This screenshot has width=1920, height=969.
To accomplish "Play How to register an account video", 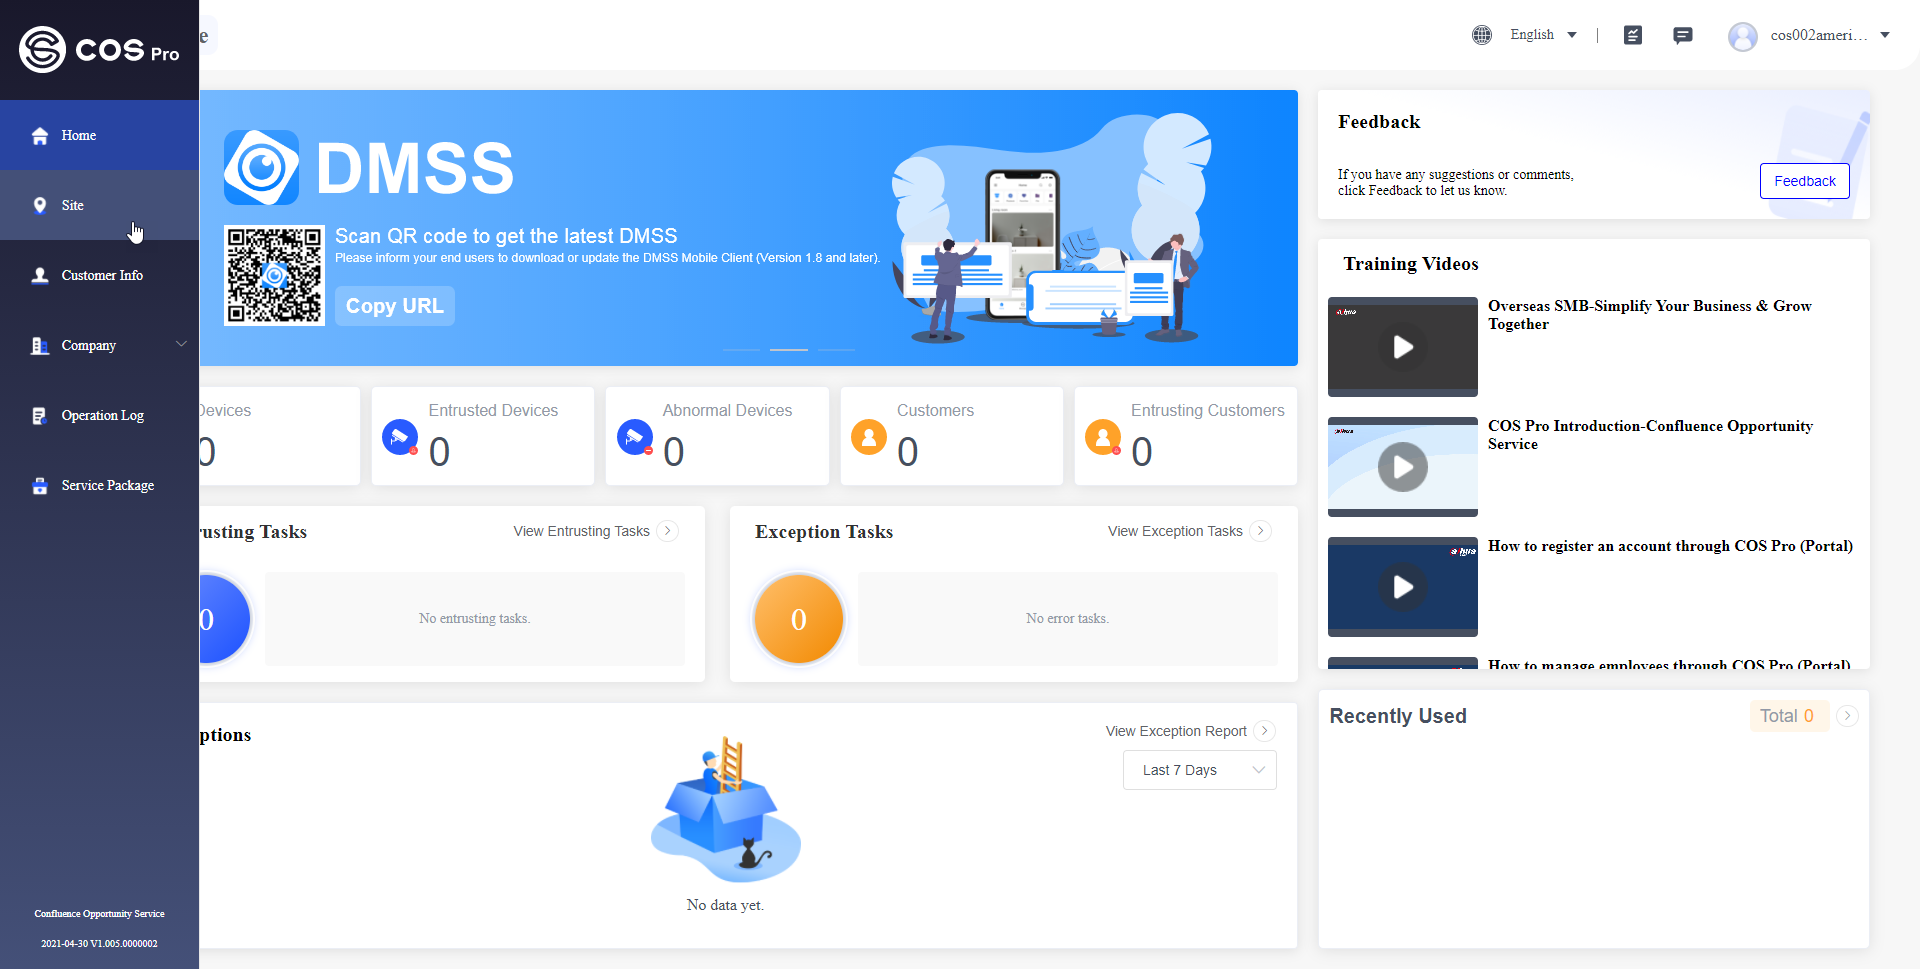I will [1403, 587].
